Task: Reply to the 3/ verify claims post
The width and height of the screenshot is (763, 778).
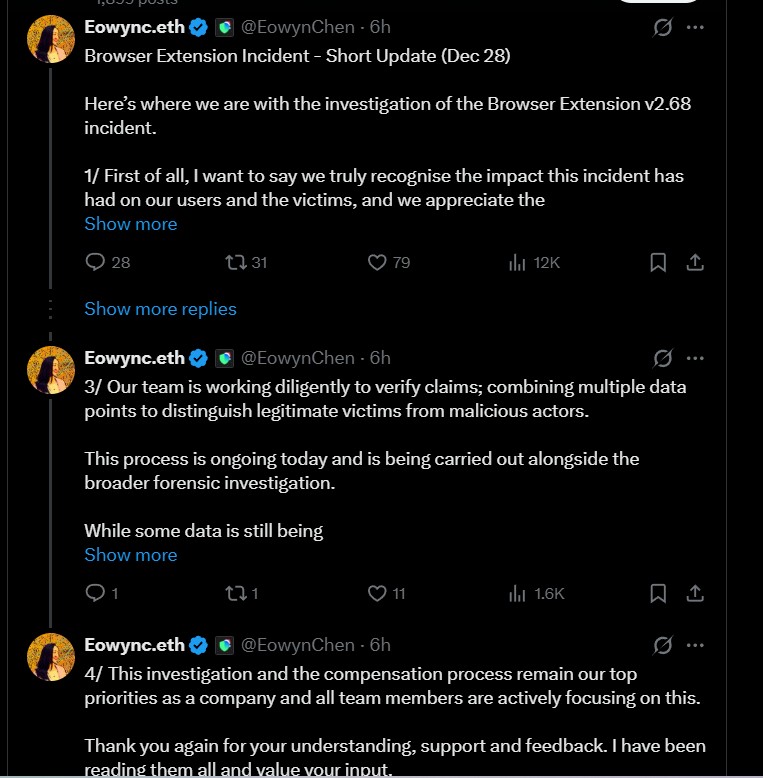Action: (96, 593)
